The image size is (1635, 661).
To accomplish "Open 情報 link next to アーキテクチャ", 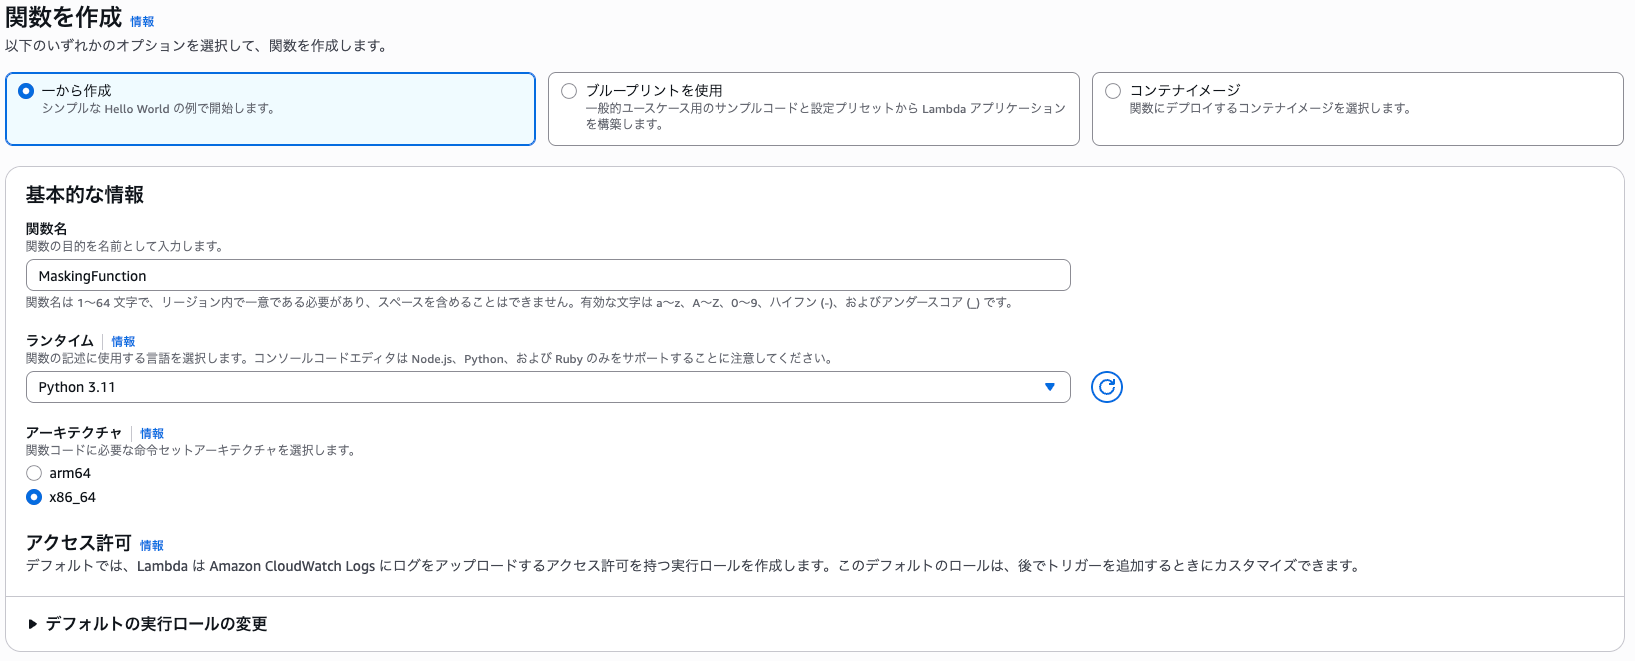I will click(x=152, y=433).
